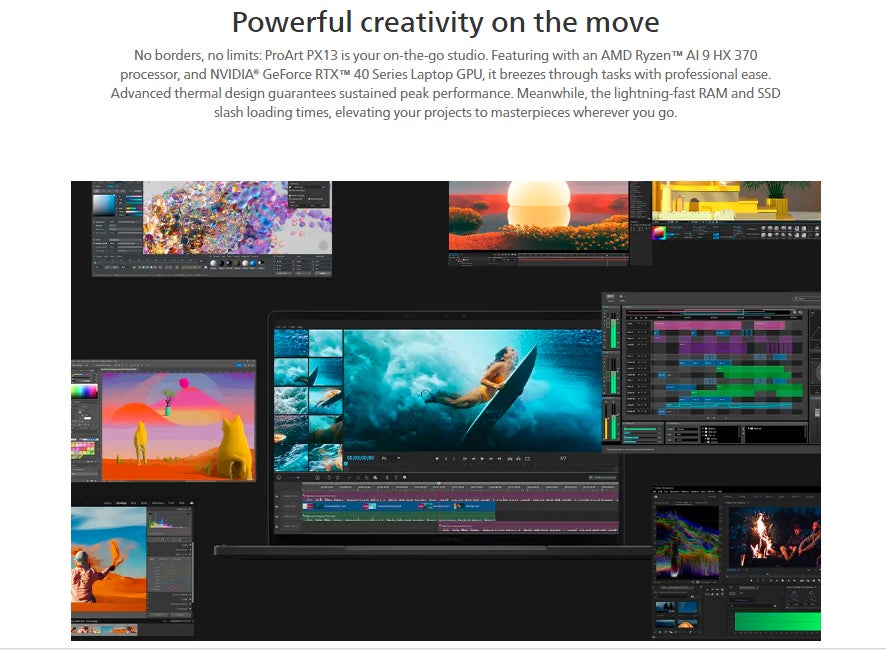Click the swatches palette grid in illustration app
Image resolution: width=886 pixels, height=650 pixels.
[83, 449]
